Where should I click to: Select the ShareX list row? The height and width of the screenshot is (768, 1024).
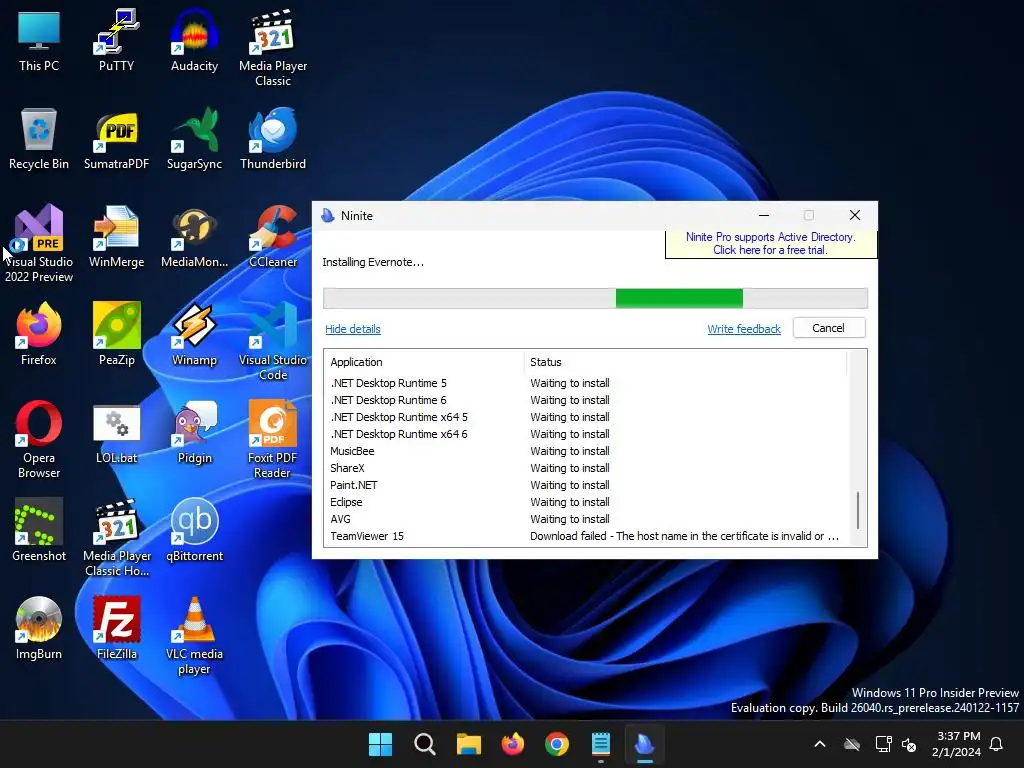tap(588, 468)
